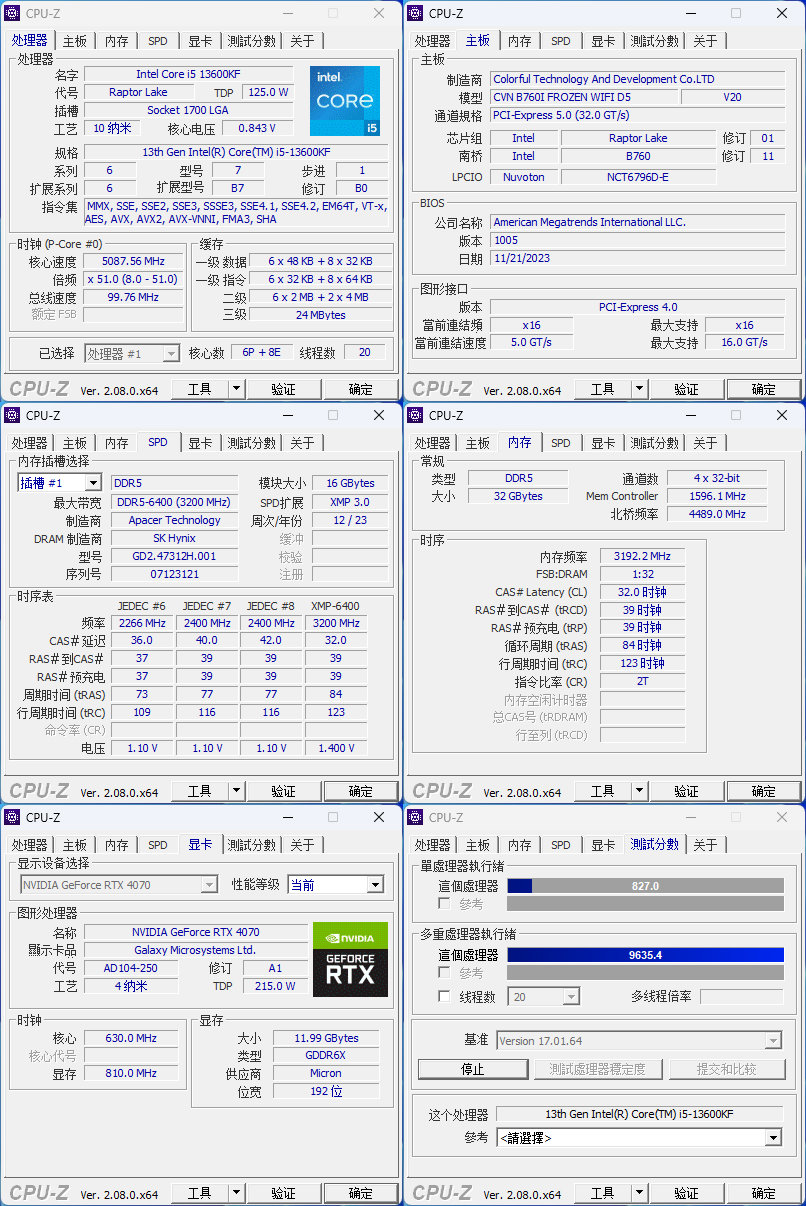
Task: Click the 模型 value CVN B760I FROZEN WIFI D5
Action: pos(583,97)
